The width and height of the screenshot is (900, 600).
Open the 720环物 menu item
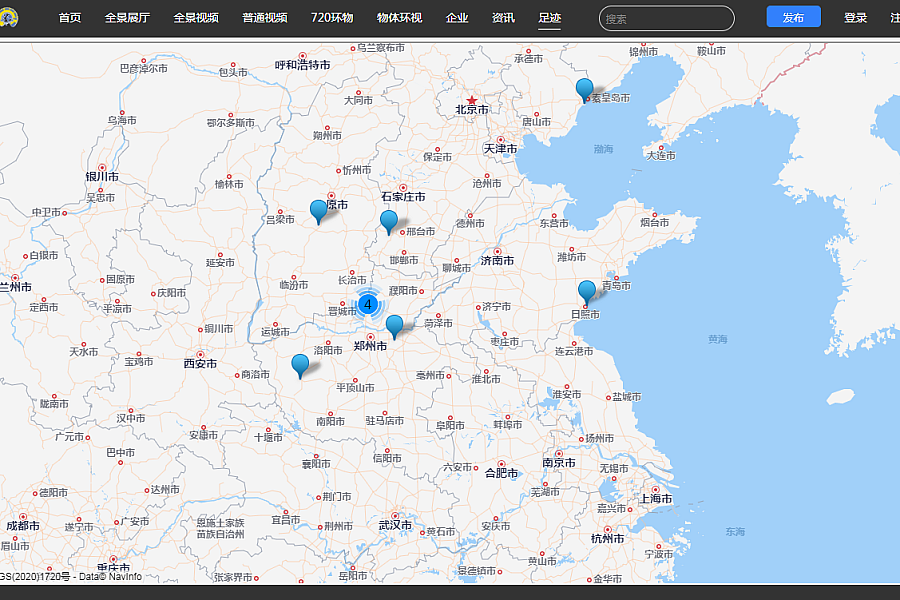pyautogui.click(x=332, y=18)
